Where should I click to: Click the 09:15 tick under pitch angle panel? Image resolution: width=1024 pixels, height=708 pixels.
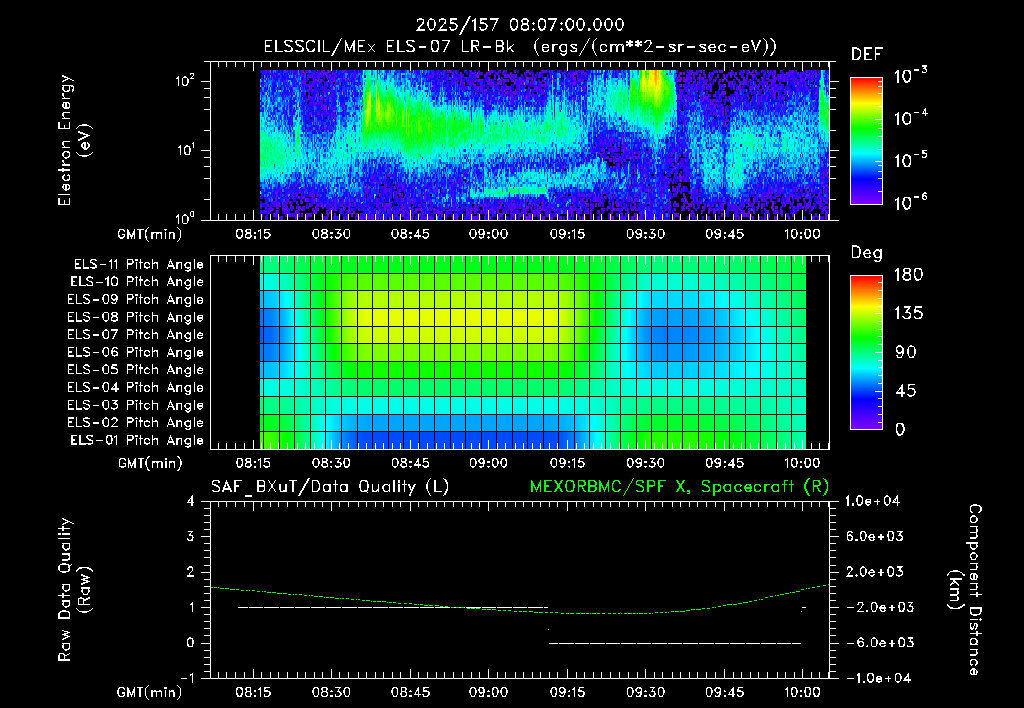point(567,463)
